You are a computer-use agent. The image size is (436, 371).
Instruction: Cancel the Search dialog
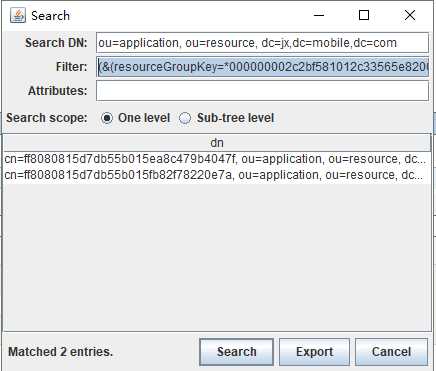click(391, 352)
